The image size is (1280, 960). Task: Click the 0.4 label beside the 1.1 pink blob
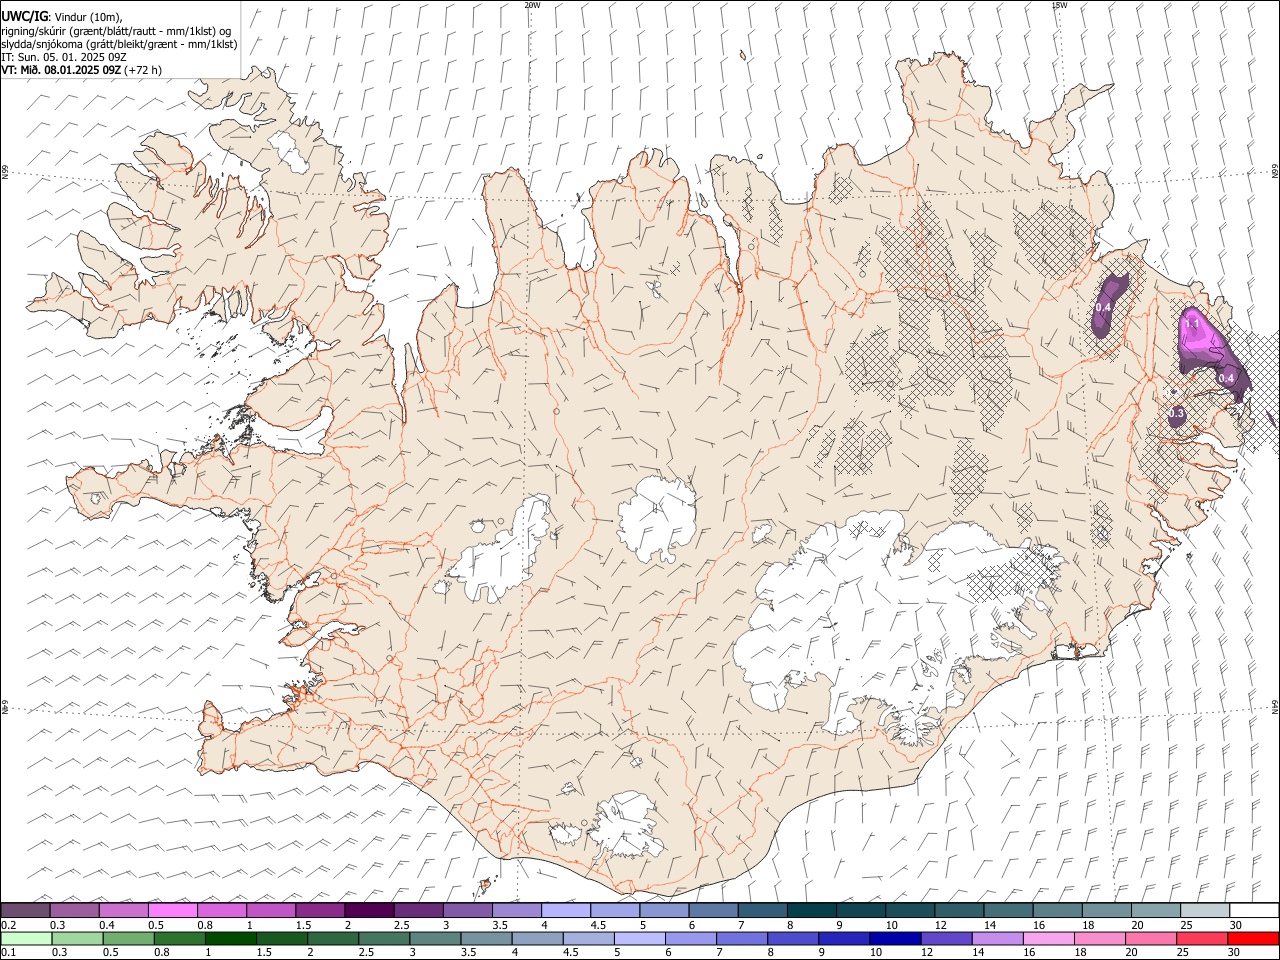[1226, 377]
